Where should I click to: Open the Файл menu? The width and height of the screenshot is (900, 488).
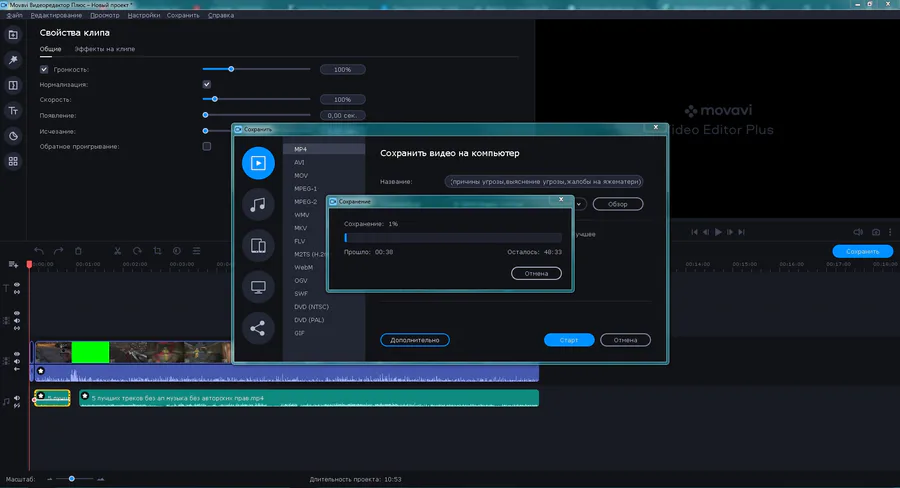[14, 16]
